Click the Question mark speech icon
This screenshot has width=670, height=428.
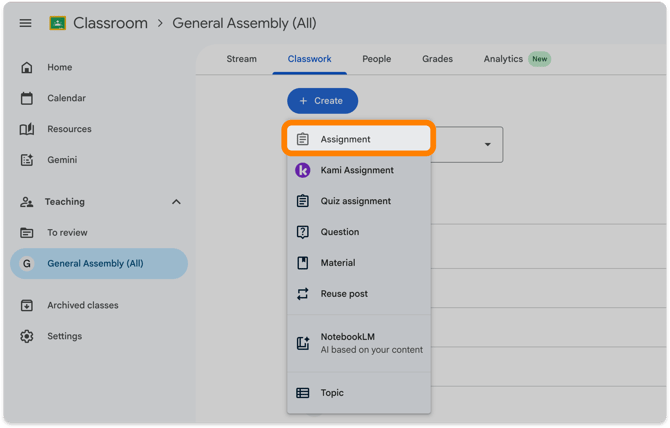[x=303, y=232]
